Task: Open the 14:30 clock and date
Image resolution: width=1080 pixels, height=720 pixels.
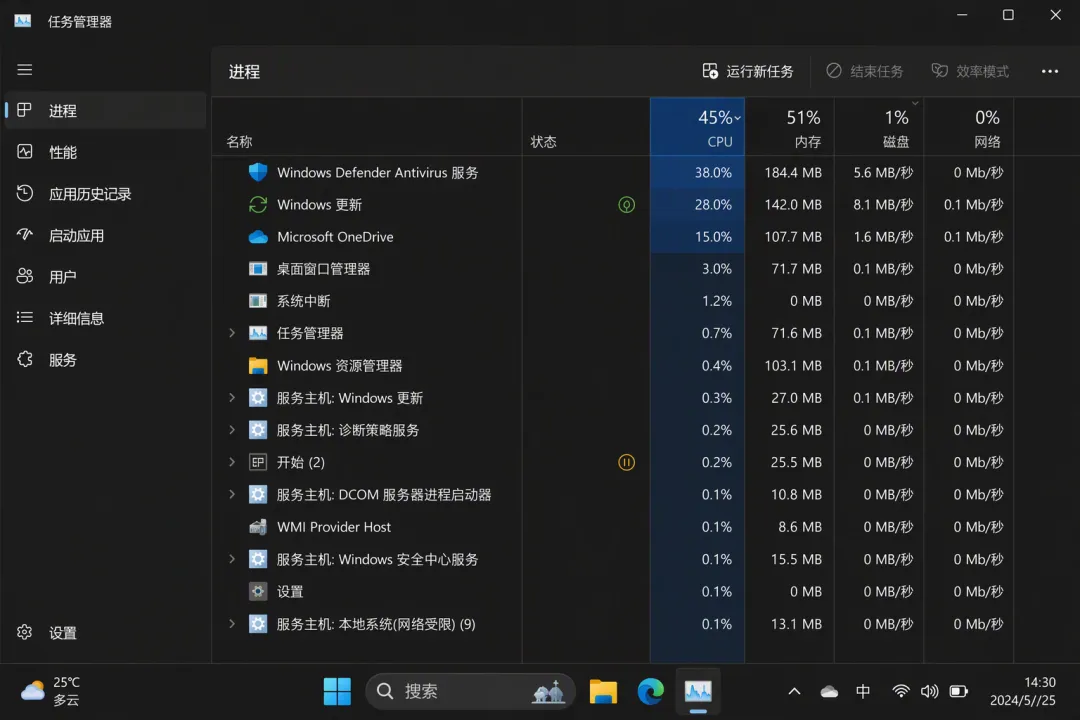Action: pos(1023,691)
